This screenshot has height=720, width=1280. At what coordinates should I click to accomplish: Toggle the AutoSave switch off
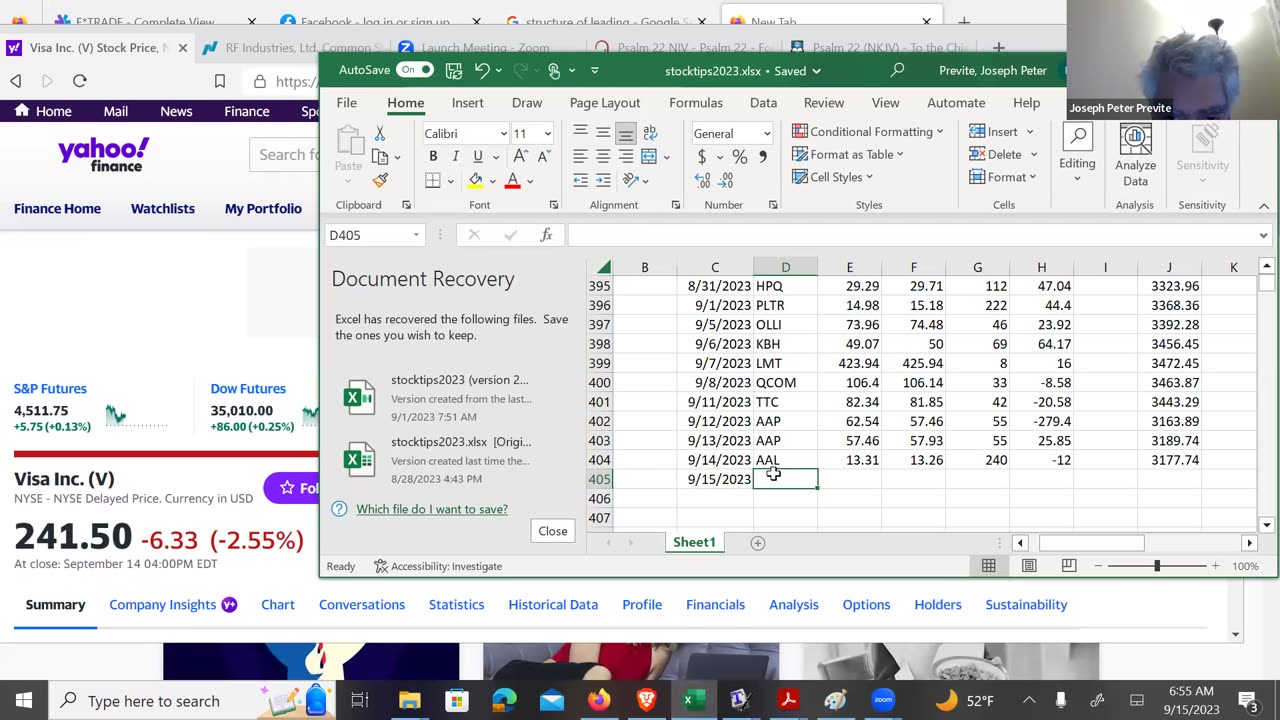pyautogui.click(x=414, y=70)
